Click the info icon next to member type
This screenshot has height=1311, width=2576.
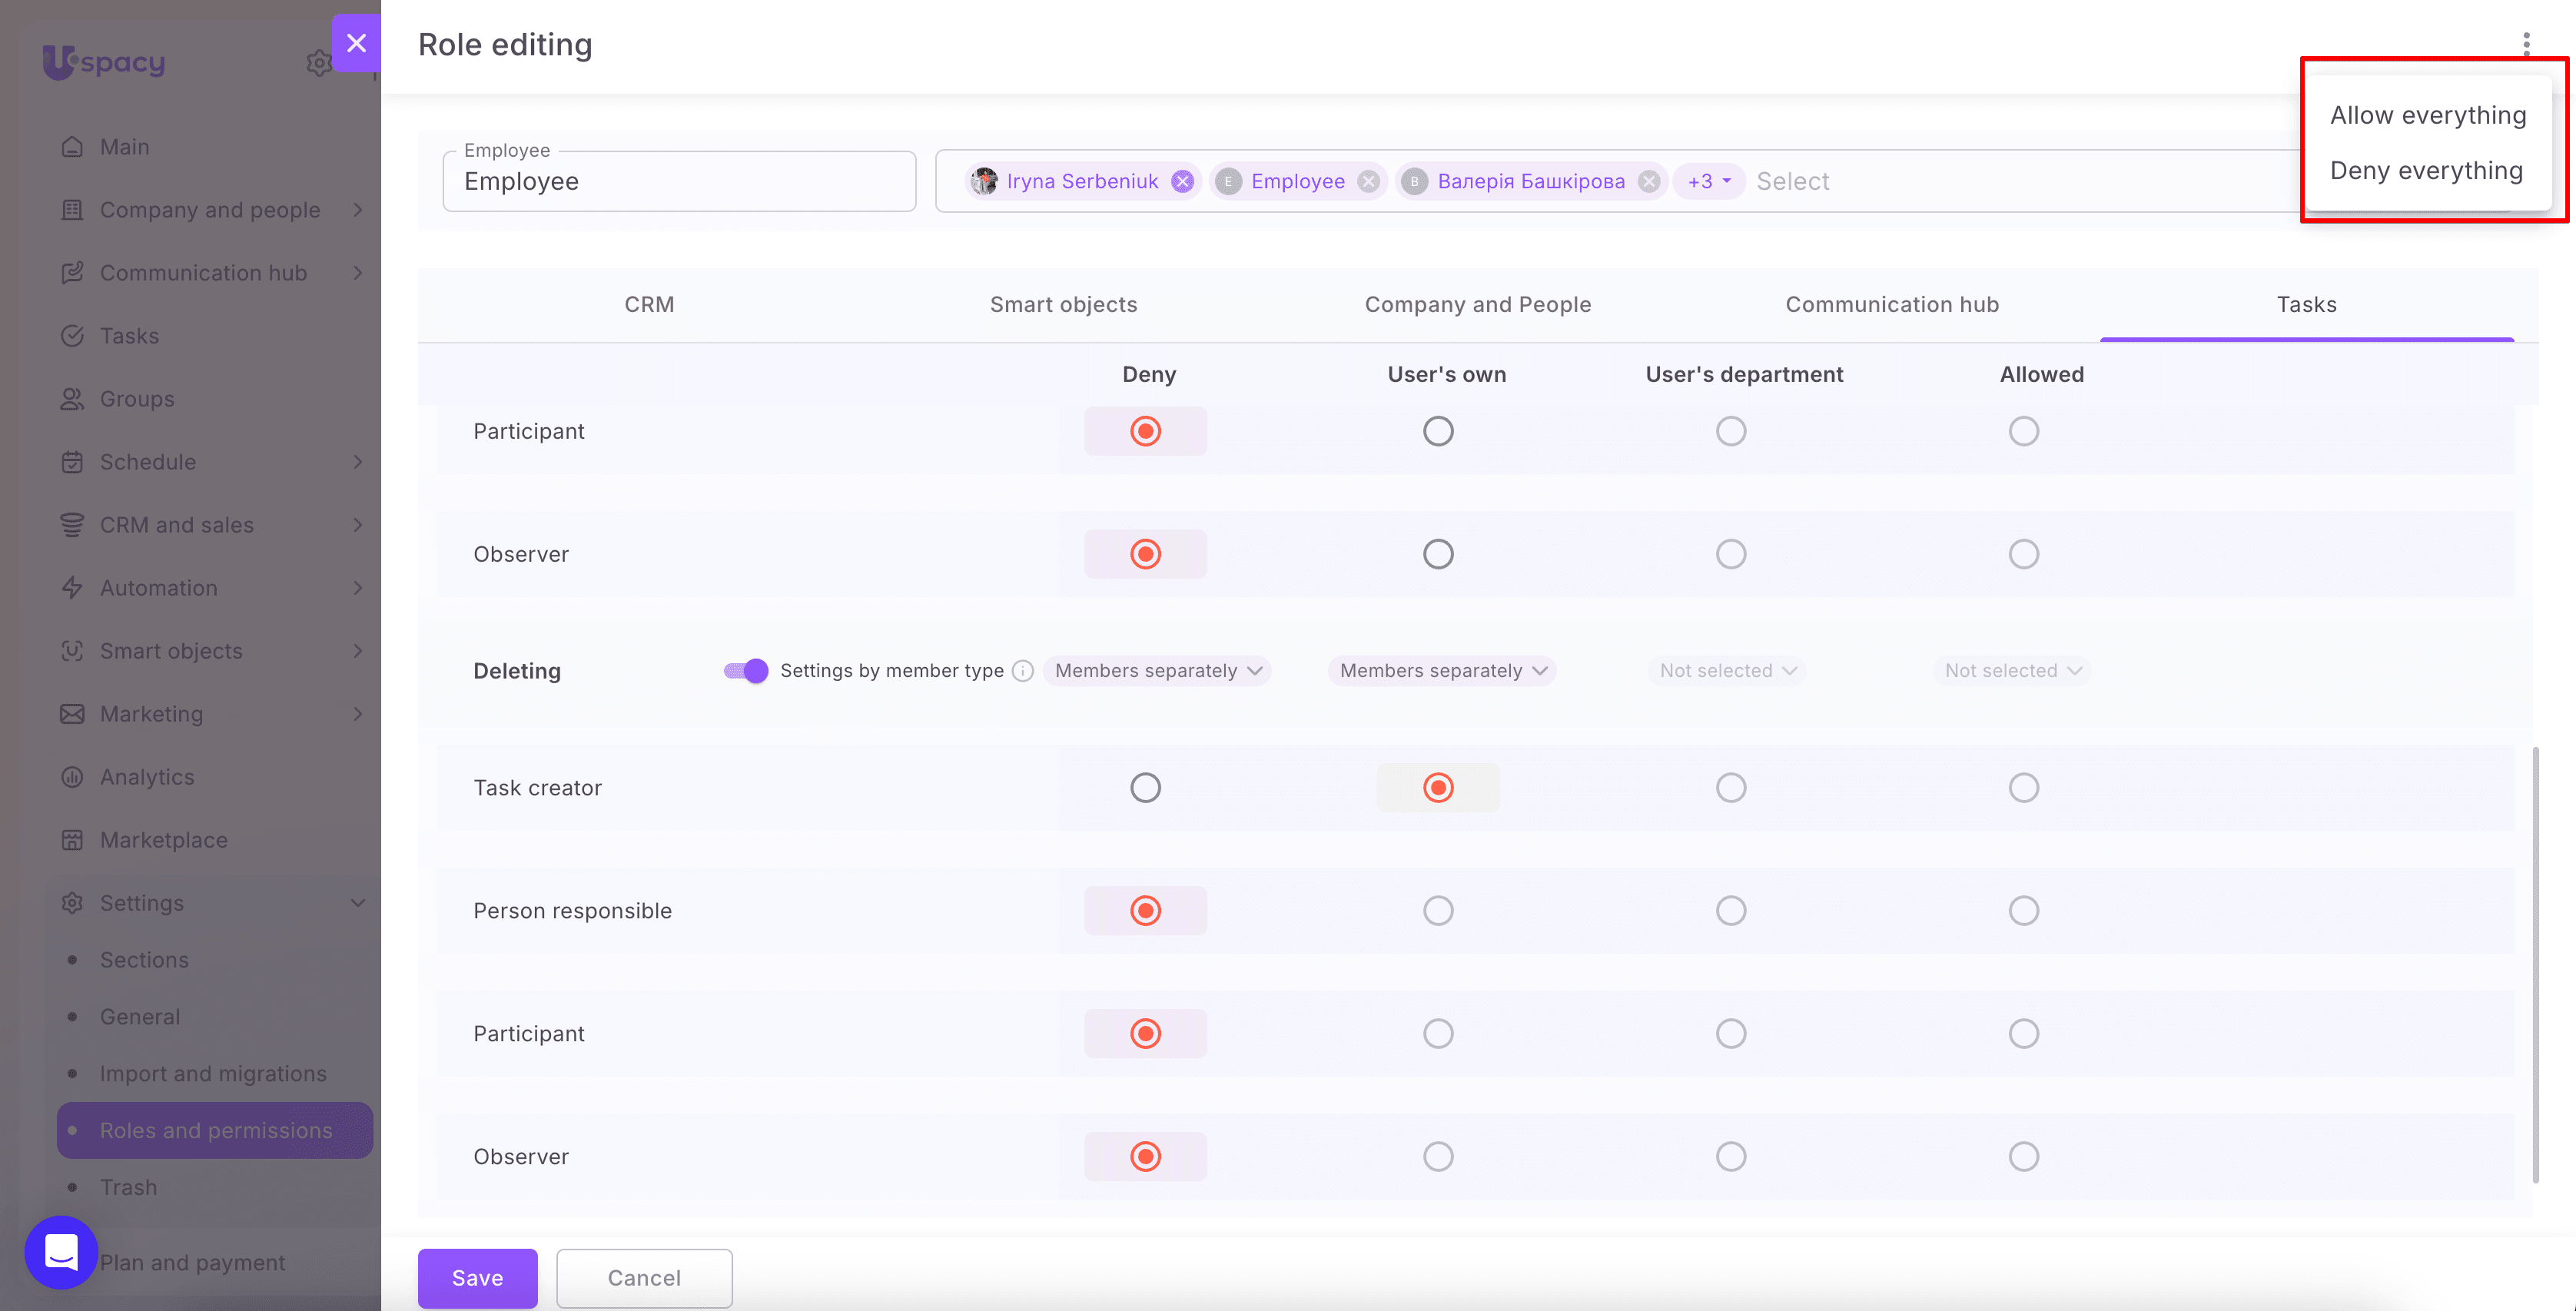click(x=1022, y=671)
